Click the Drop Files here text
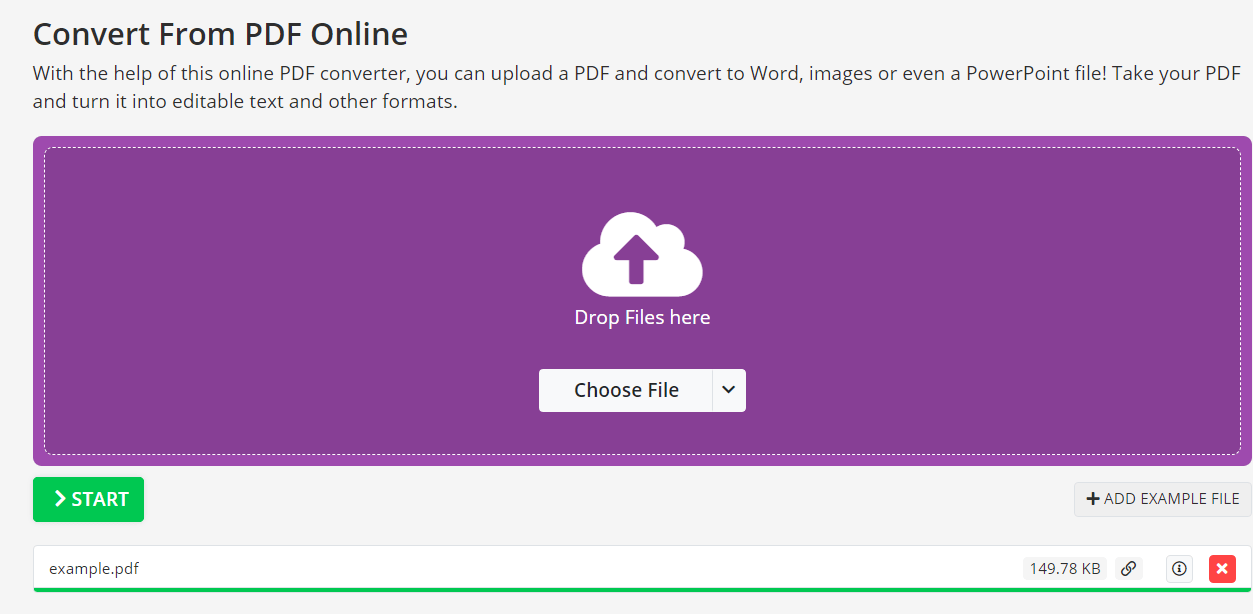 [642, 318]
